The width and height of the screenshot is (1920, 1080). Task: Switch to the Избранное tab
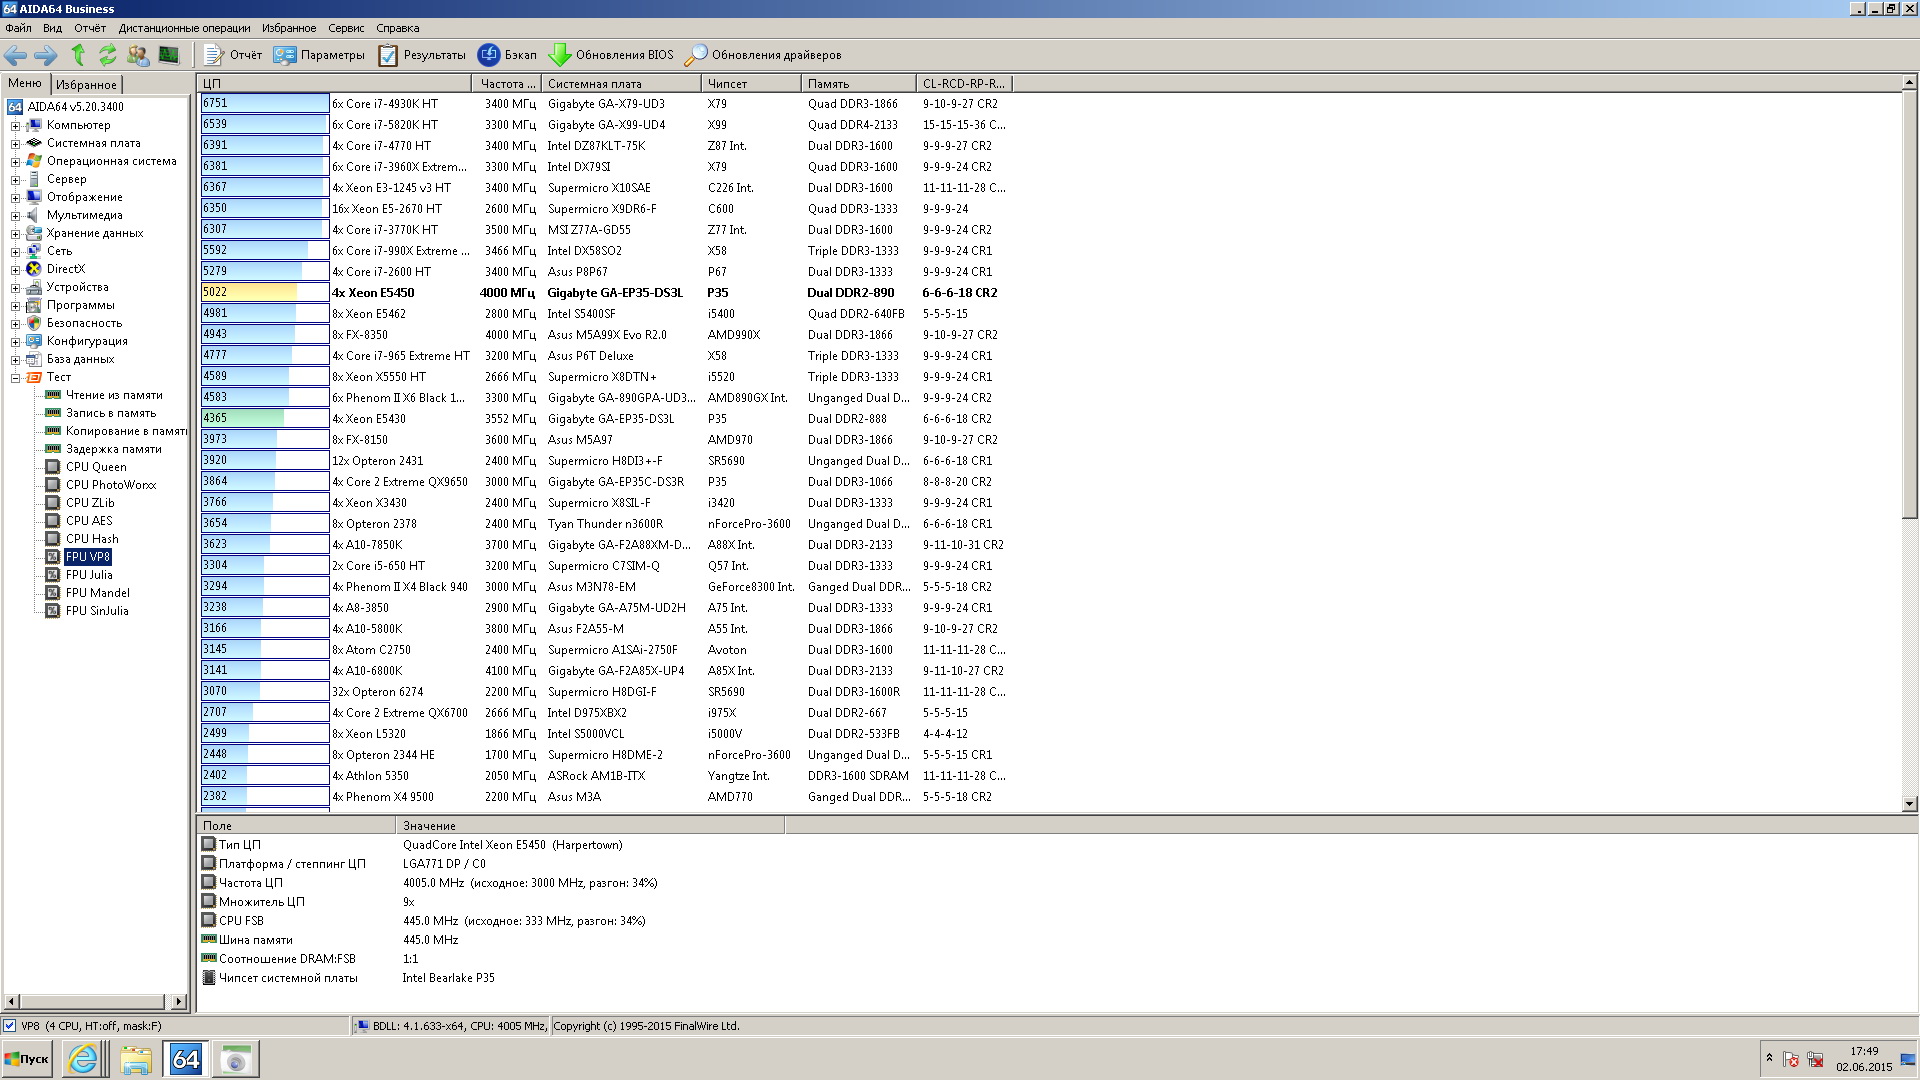[x=86, y=85]
